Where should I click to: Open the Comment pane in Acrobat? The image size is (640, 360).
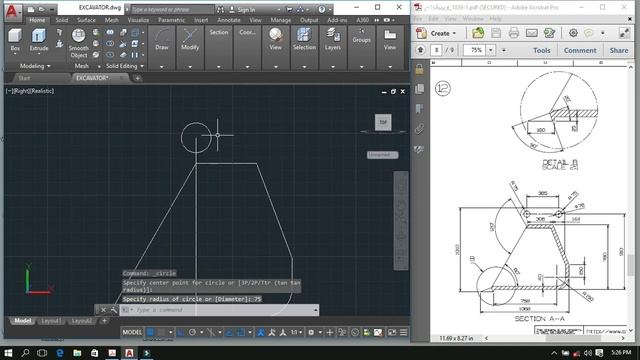click(x=580, y=50)
